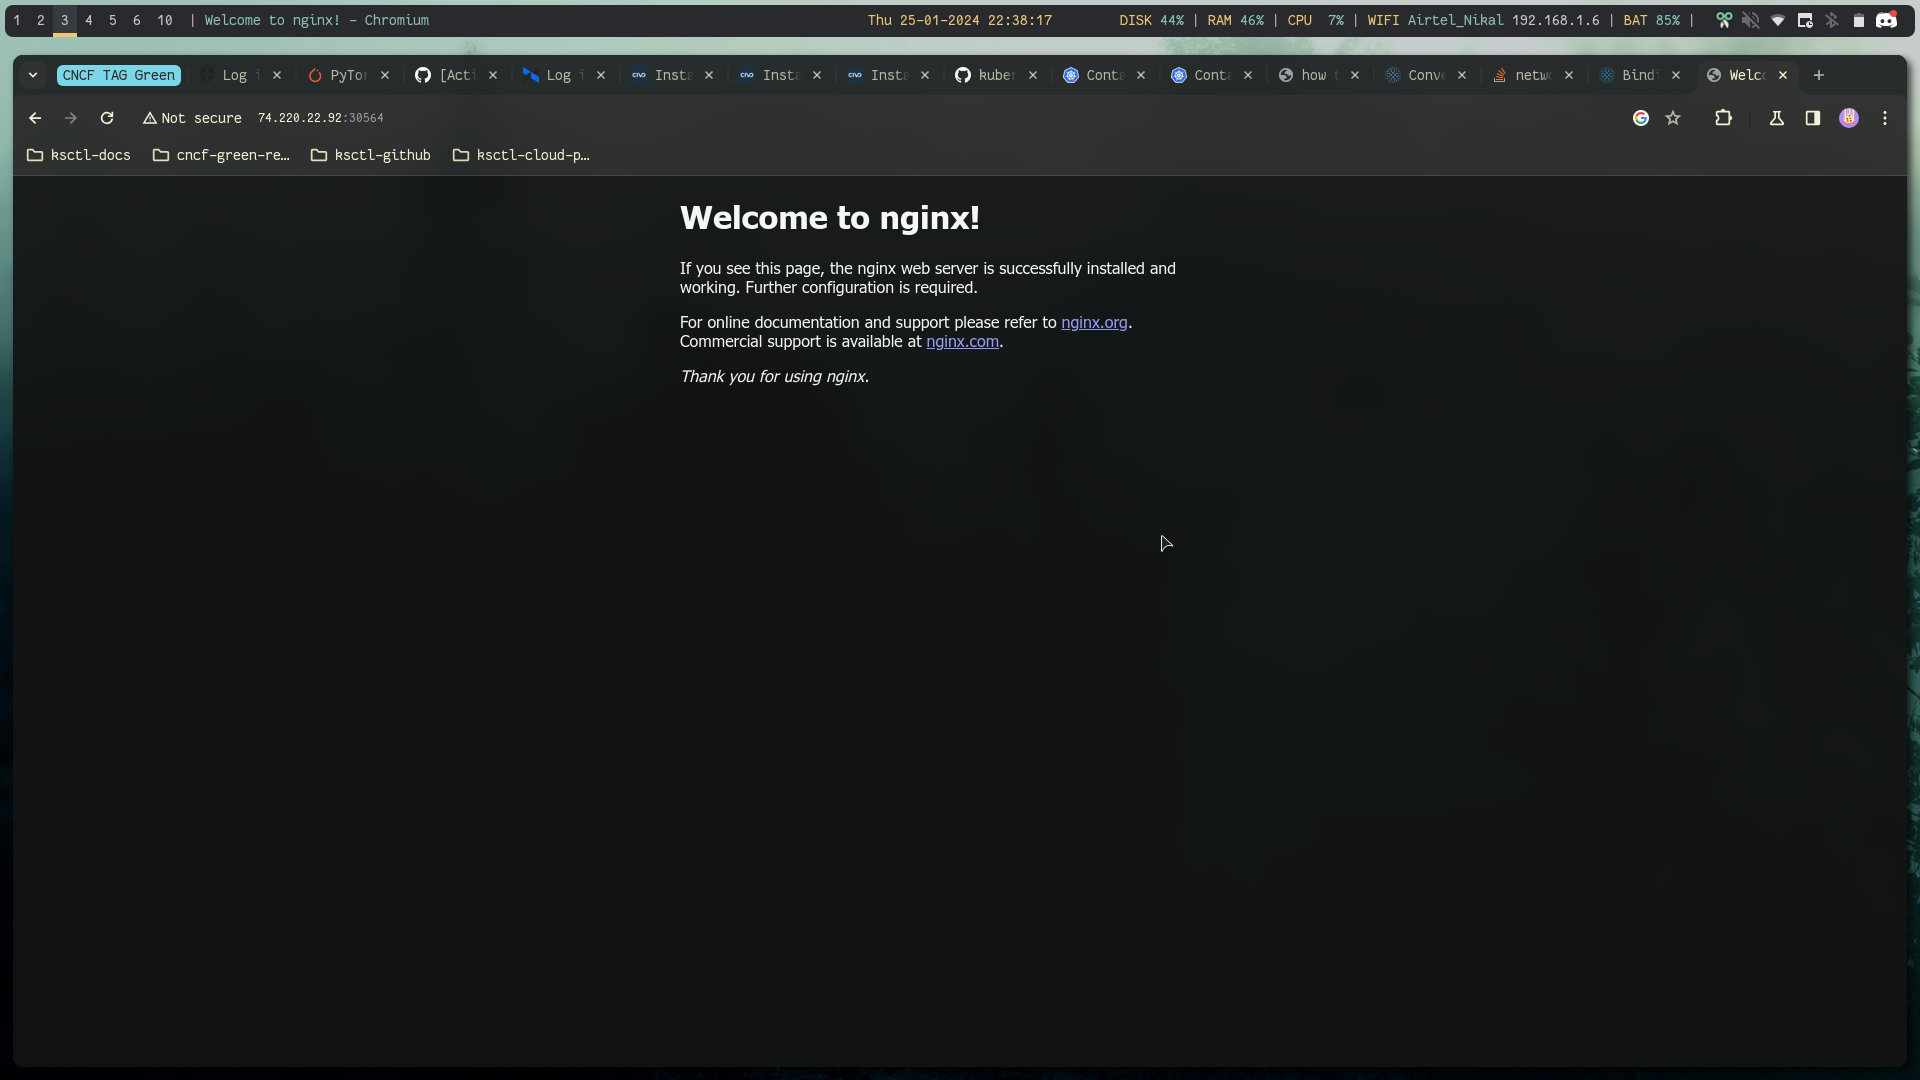This screenshot has height=1080, width=1920.
Task: Click the muted volume tray icon
Action: [1751, 20]
